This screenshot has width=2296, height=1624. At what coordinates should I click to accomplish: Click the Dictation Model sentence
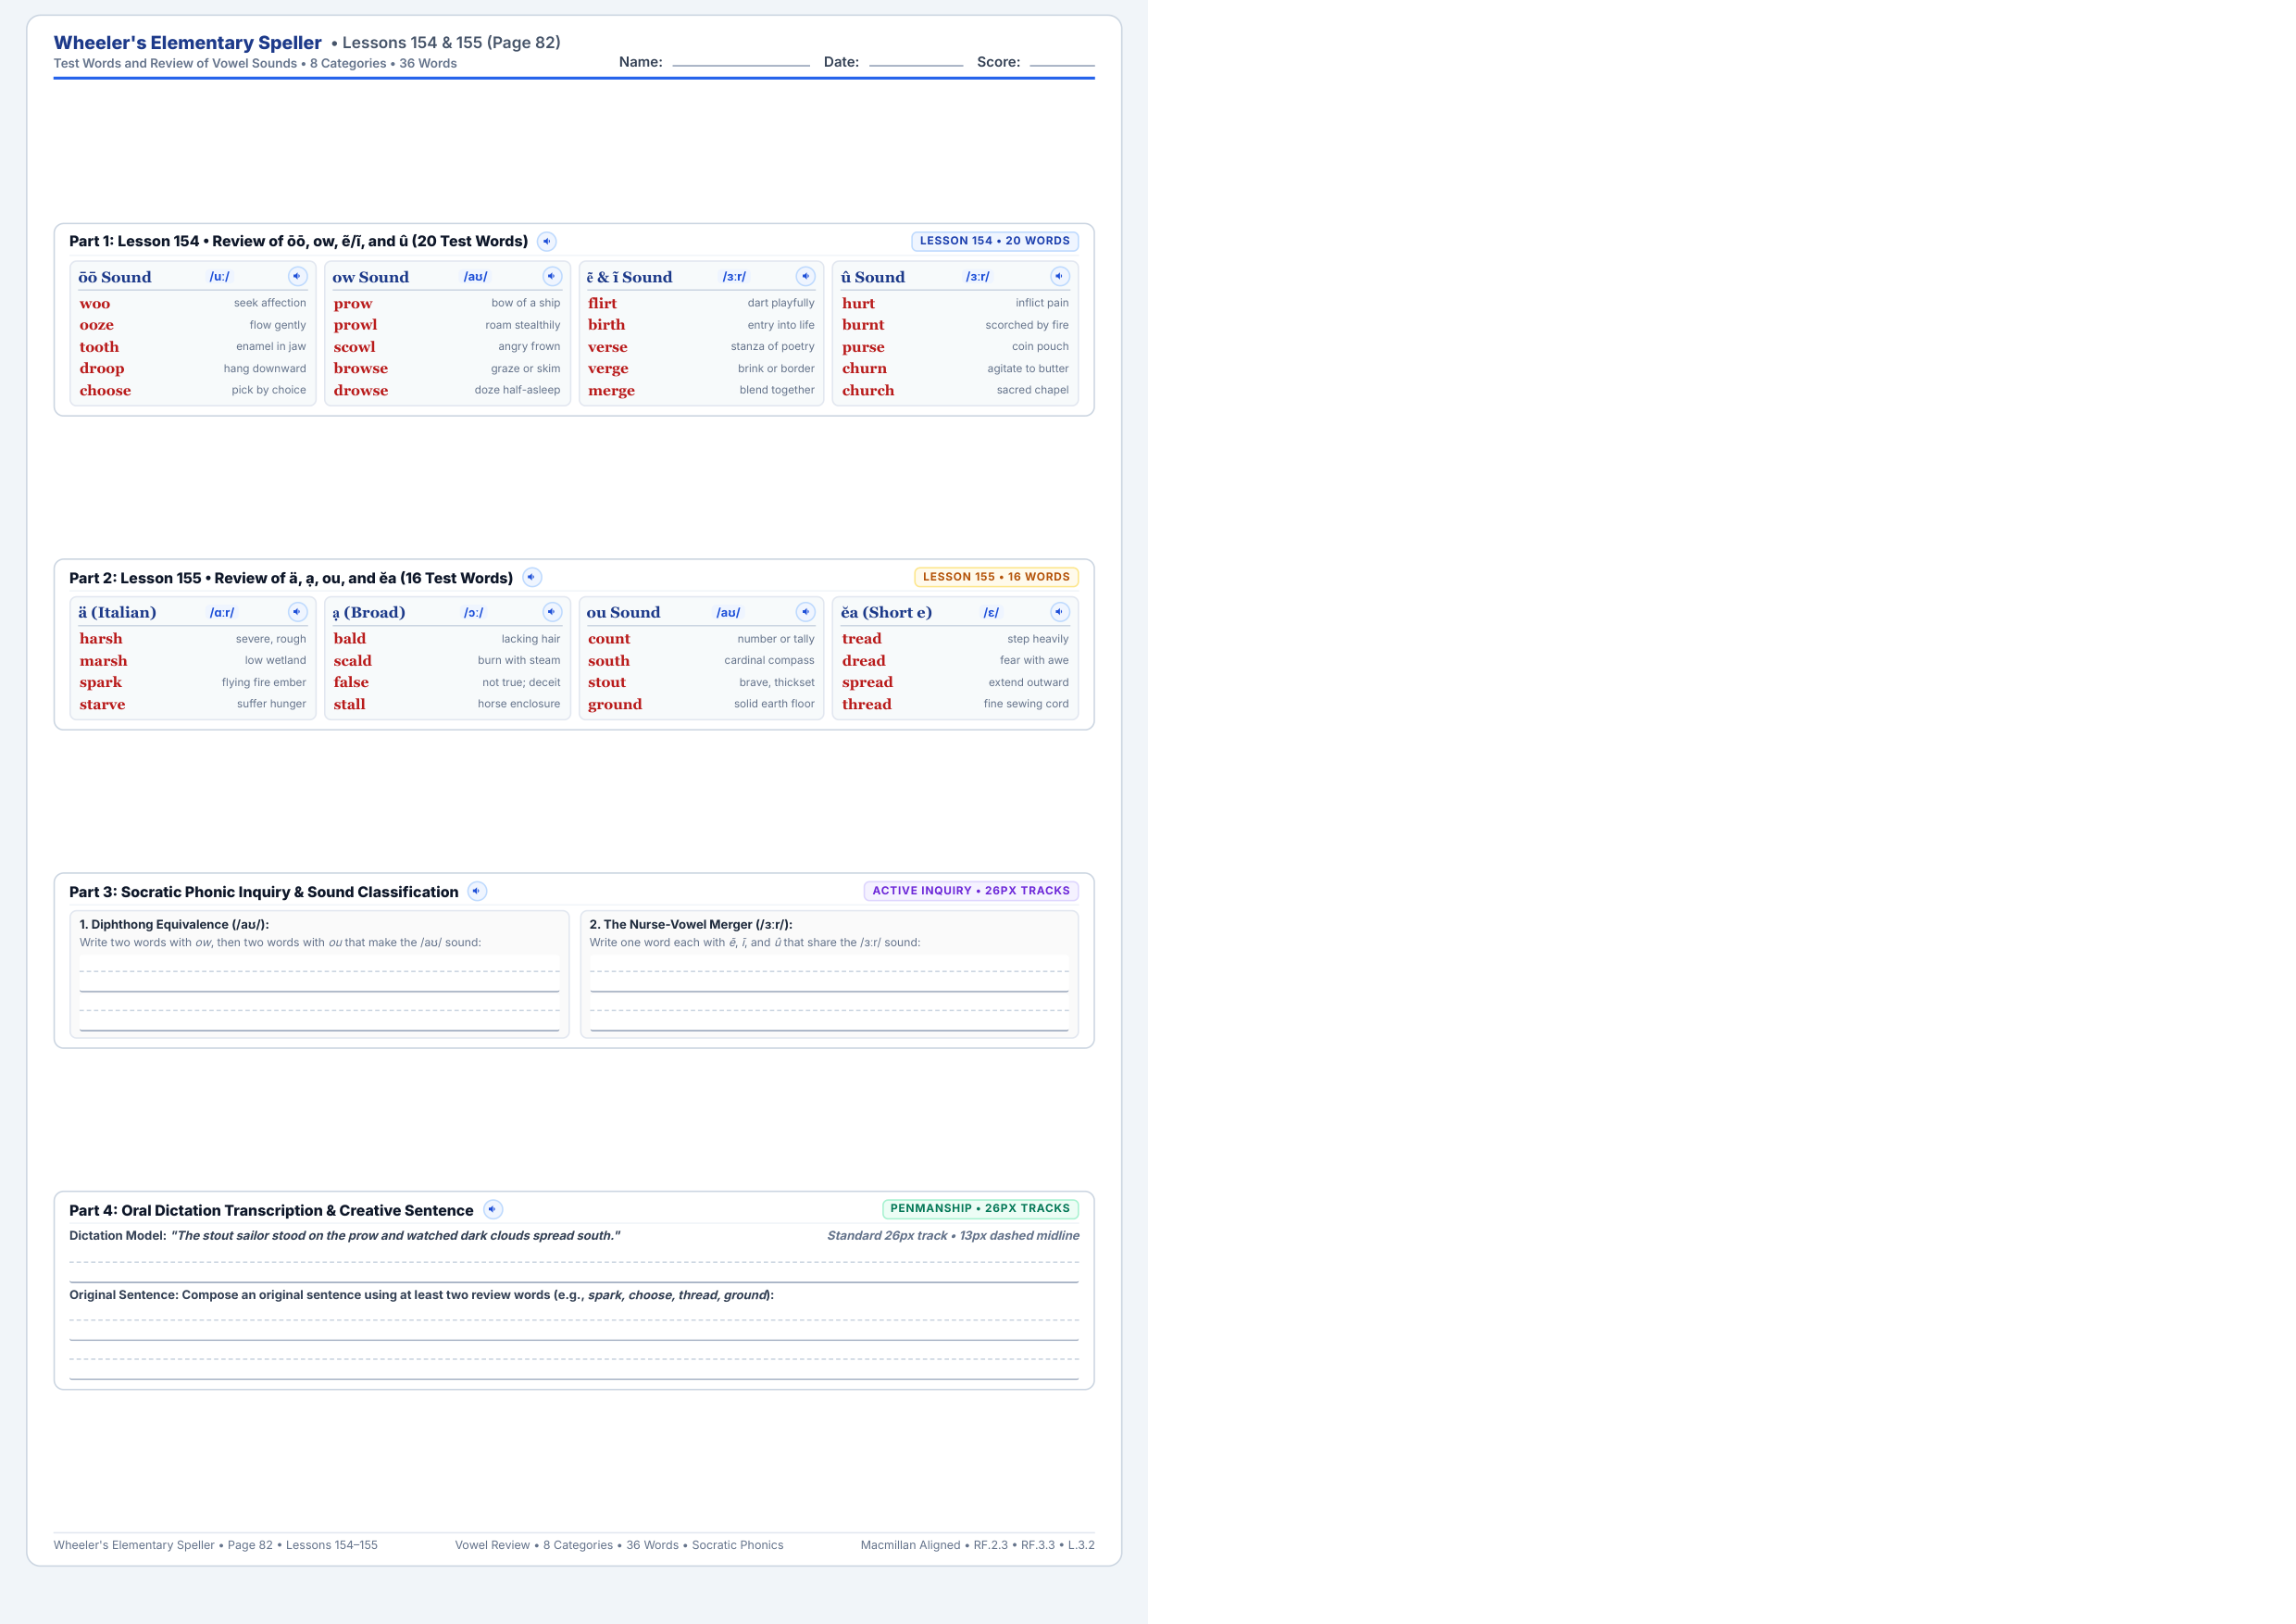pyautogui.click(x=395, y=1235)
